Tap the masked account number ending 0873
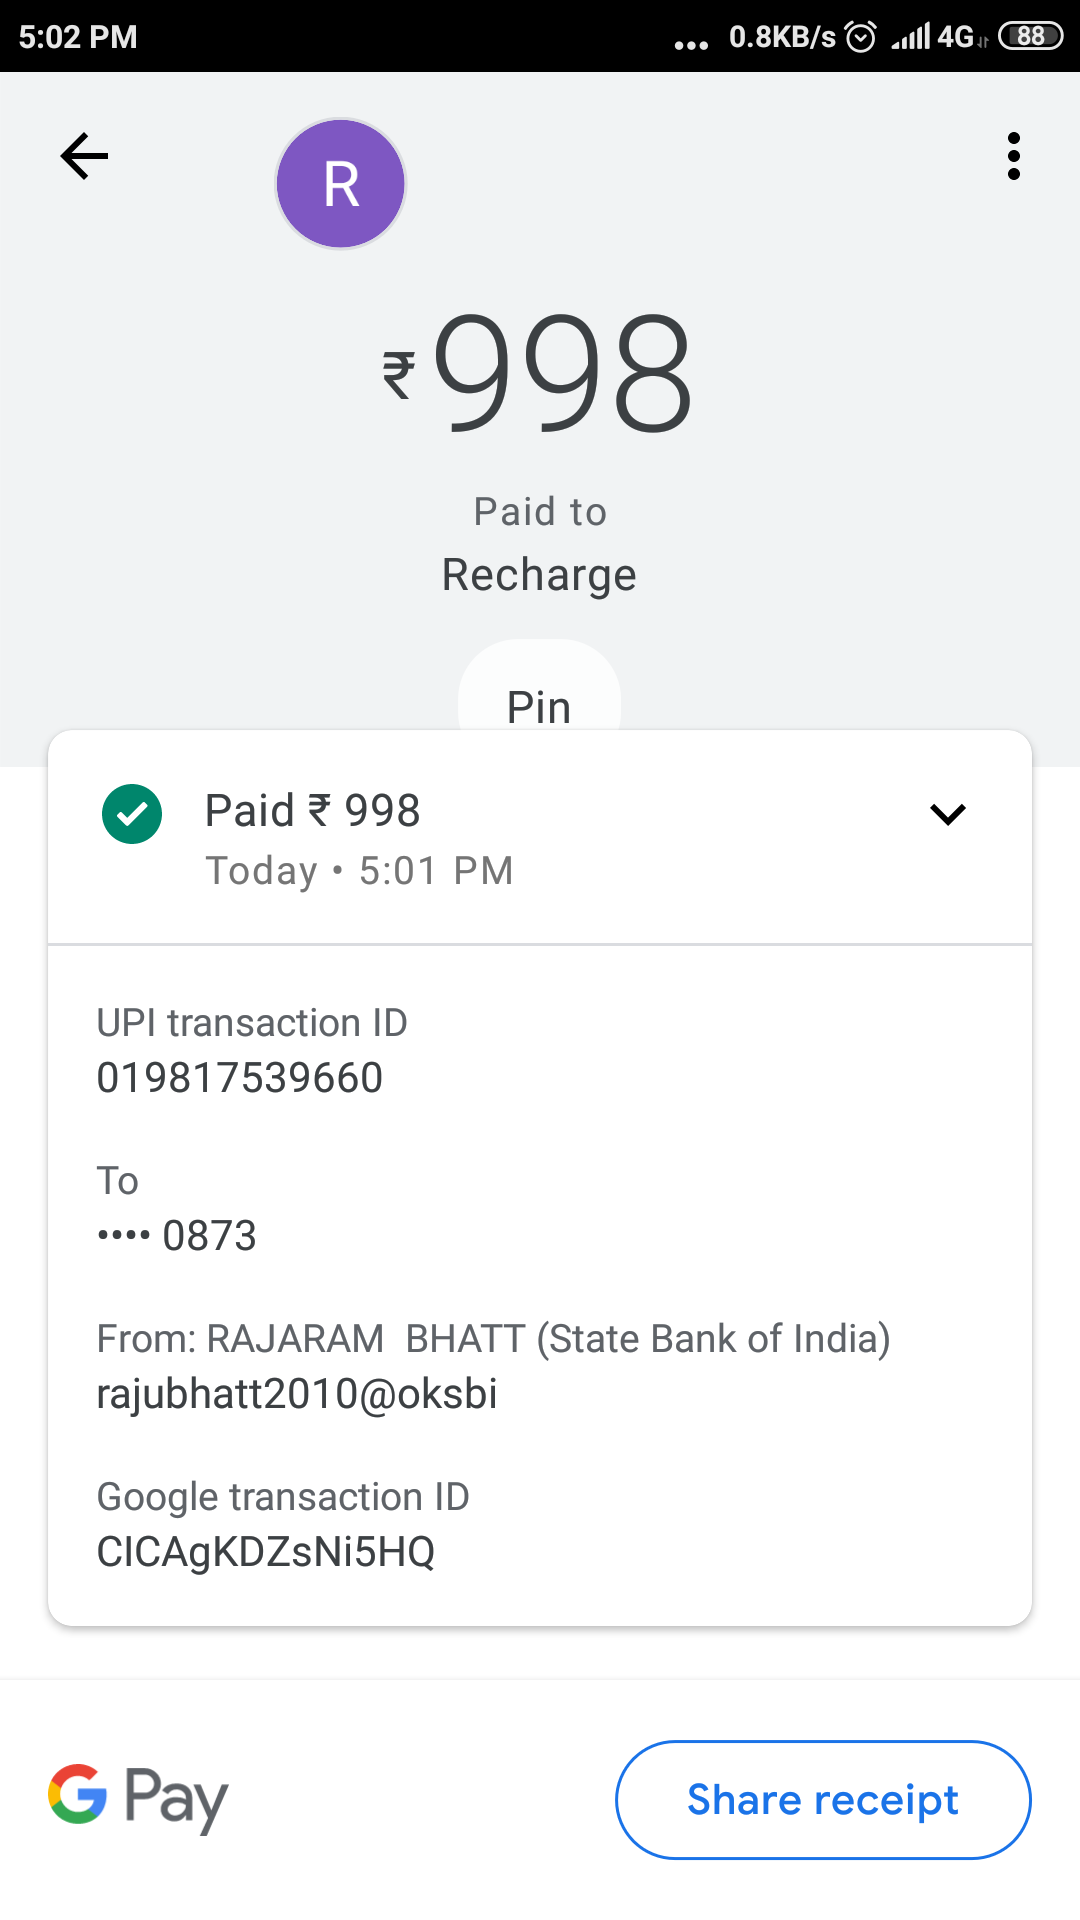 (177, 1236)
